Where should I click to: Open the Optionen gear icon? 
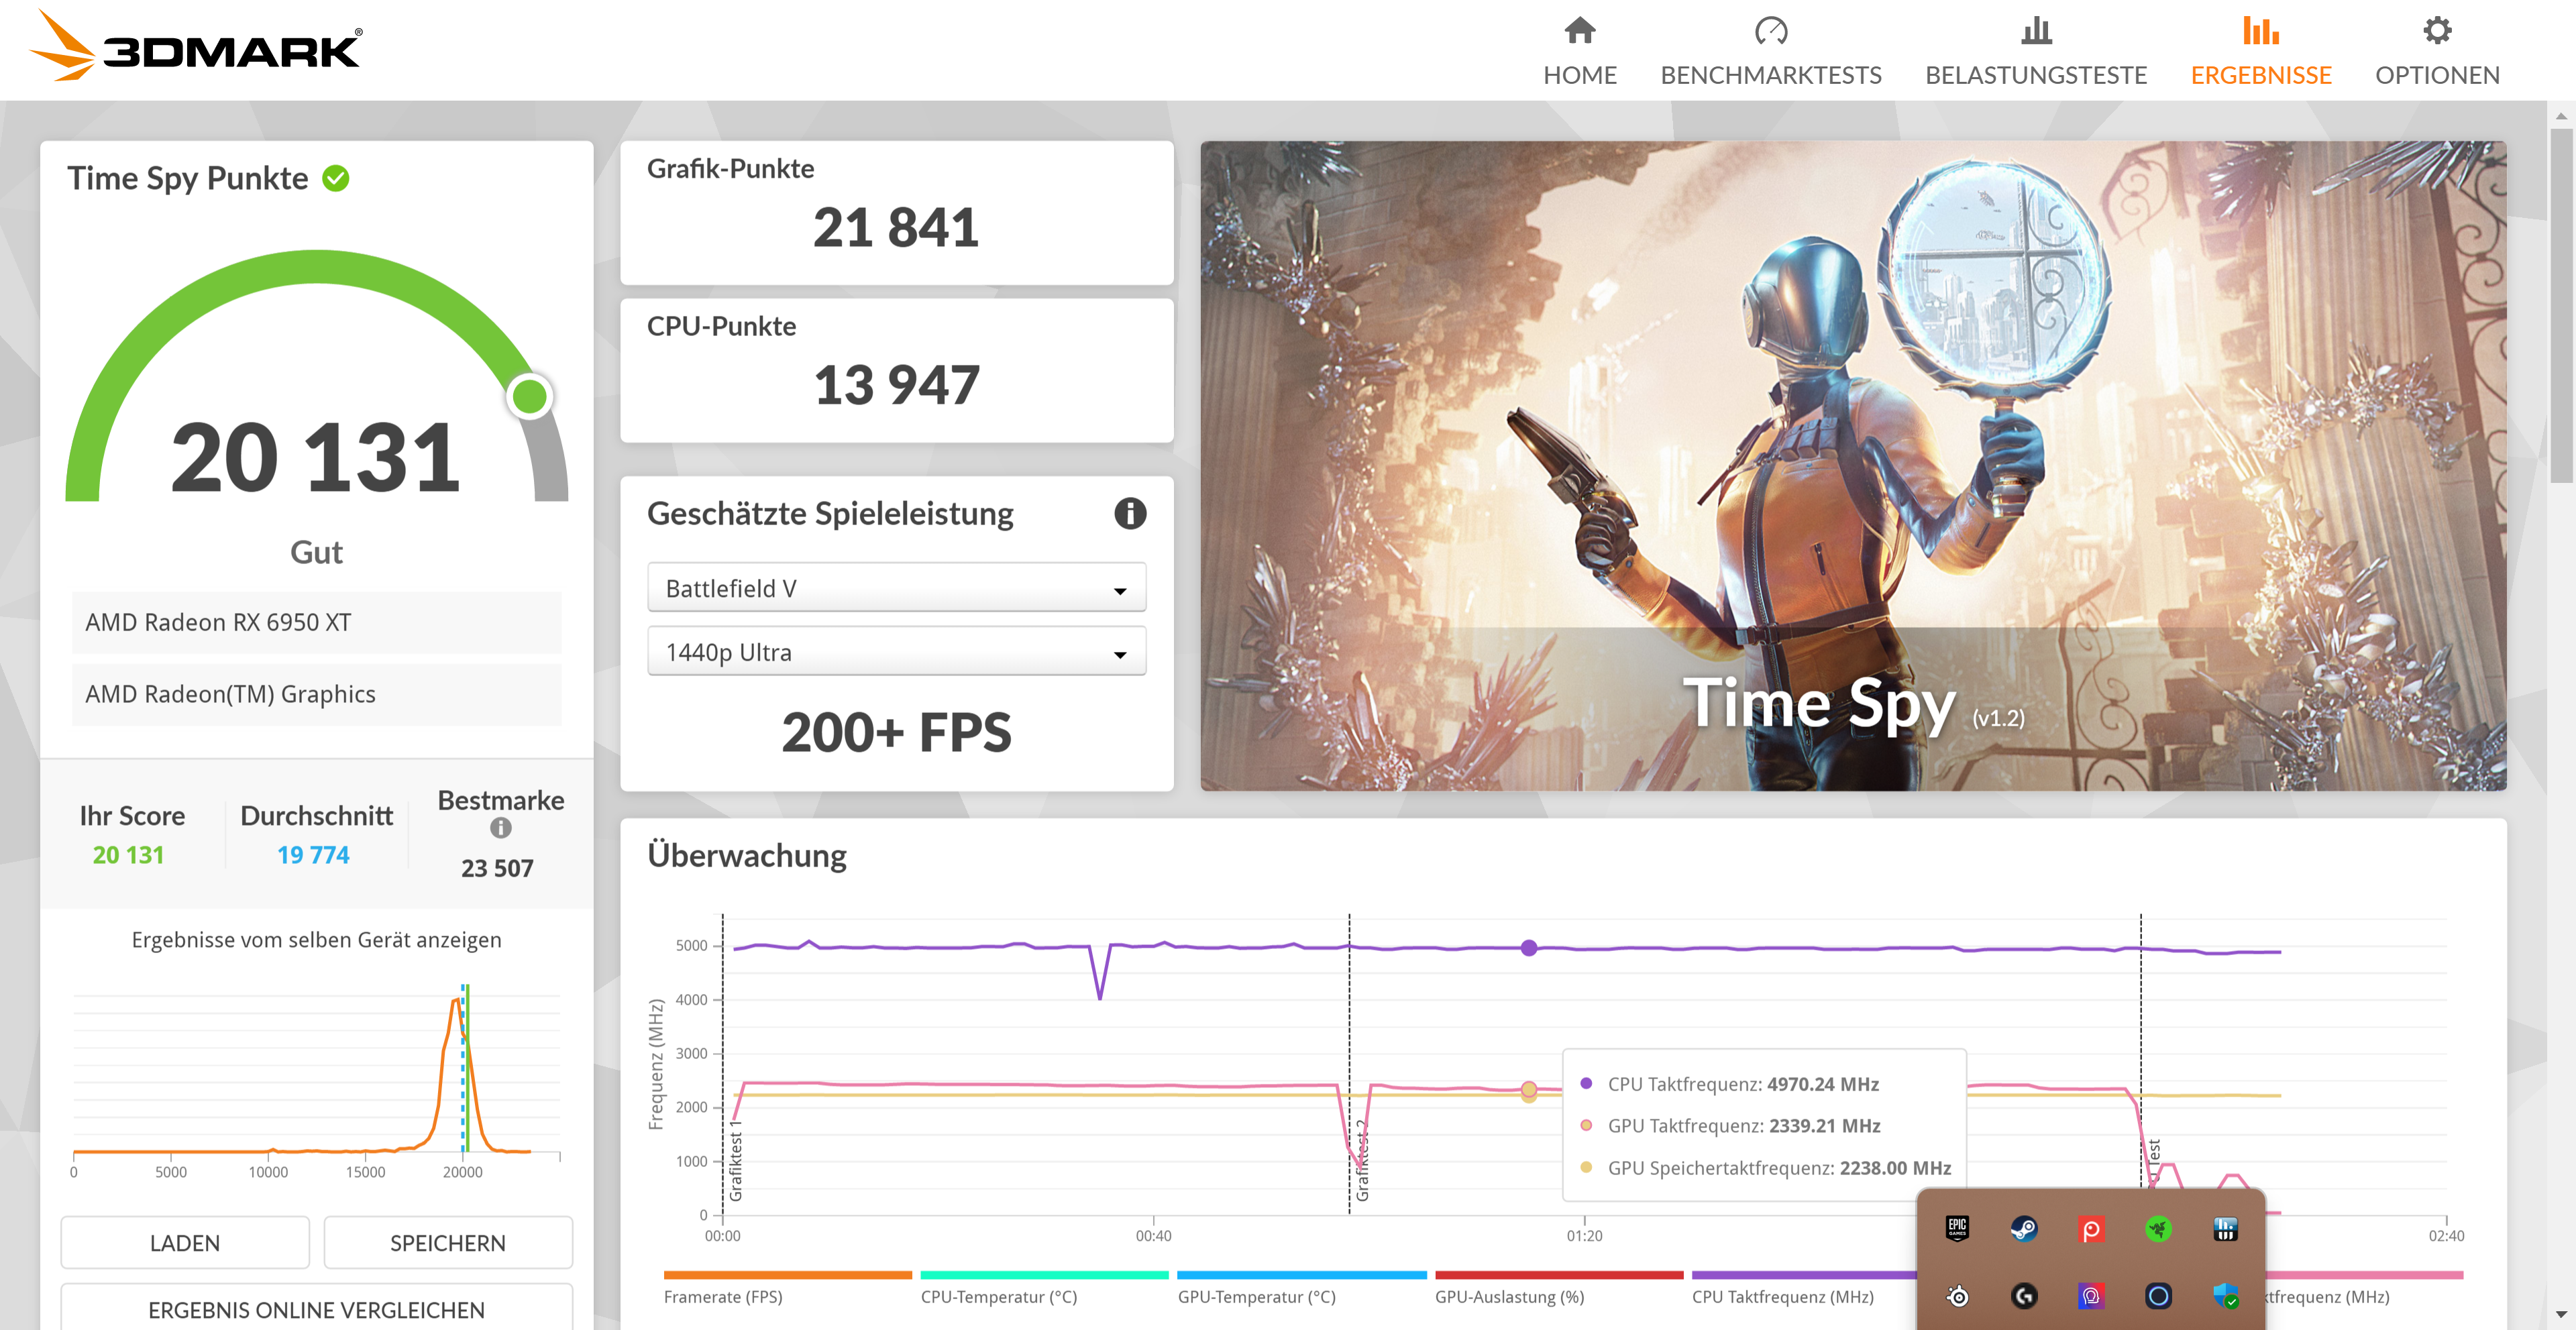2436,31
